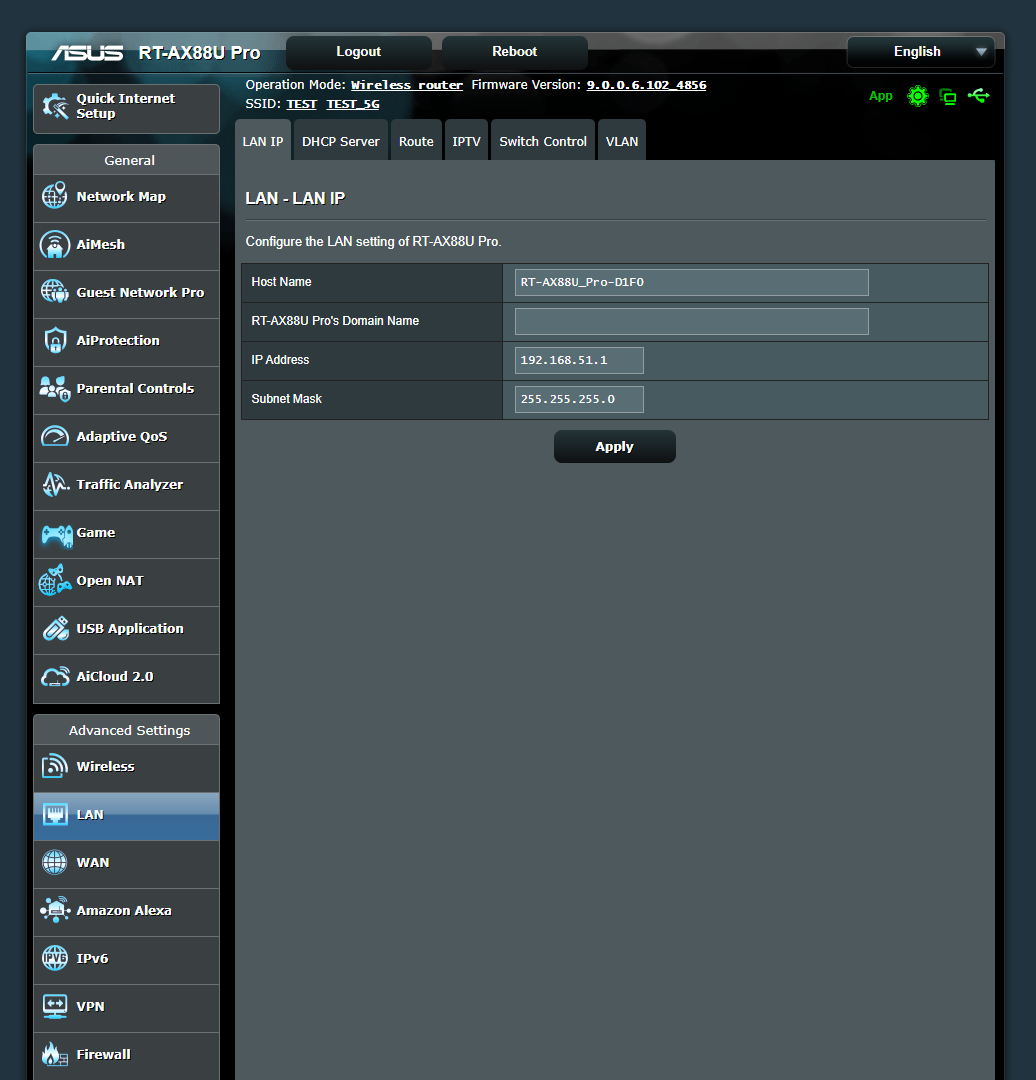Switch to the DHCP Server tab
This screenshot has width=1036, height=1080.
340,141
